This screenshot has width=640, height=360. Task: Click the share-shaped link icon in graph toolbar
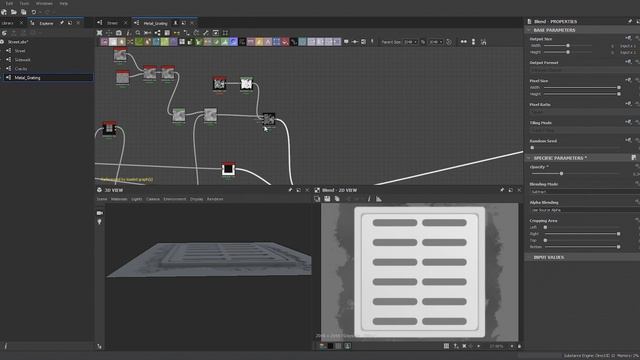[157, 33]
